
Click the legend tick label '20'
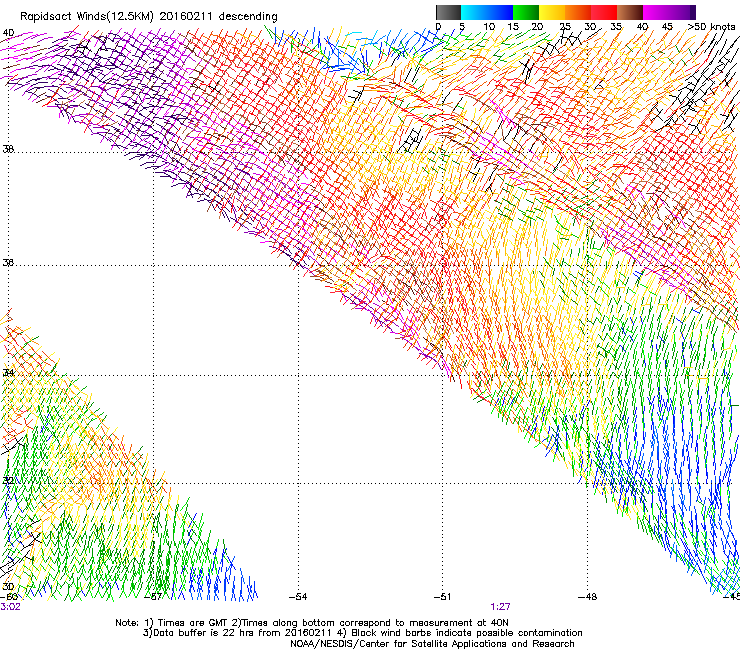[537, 27]
